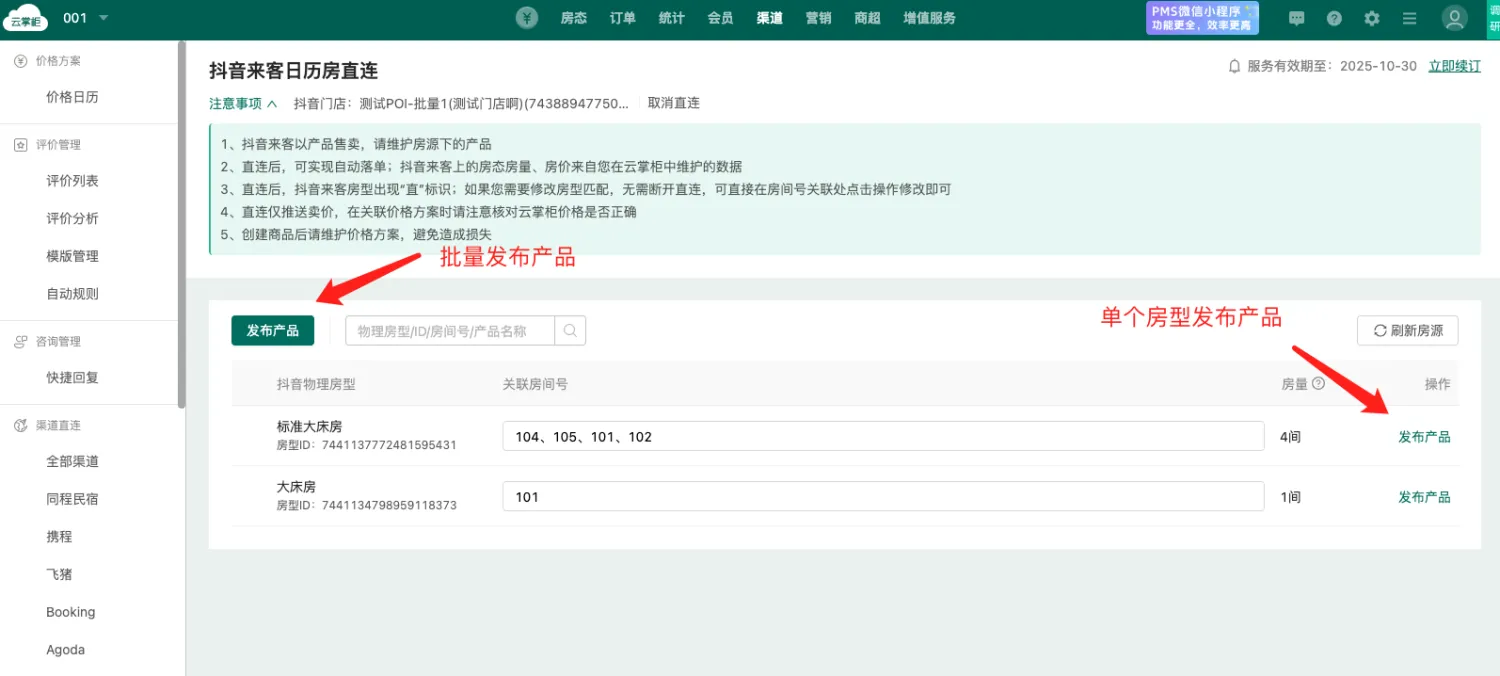The image size is (1500, 676).
Task: Click the 刷新房源 refresh button
Action: tap(1407, 331)
